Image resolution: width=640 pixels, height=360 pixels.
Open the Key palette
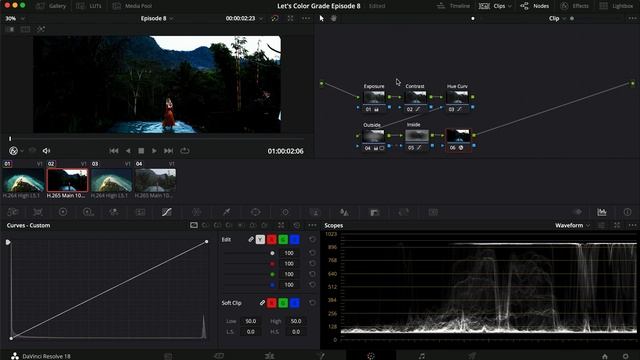point(374,212)
